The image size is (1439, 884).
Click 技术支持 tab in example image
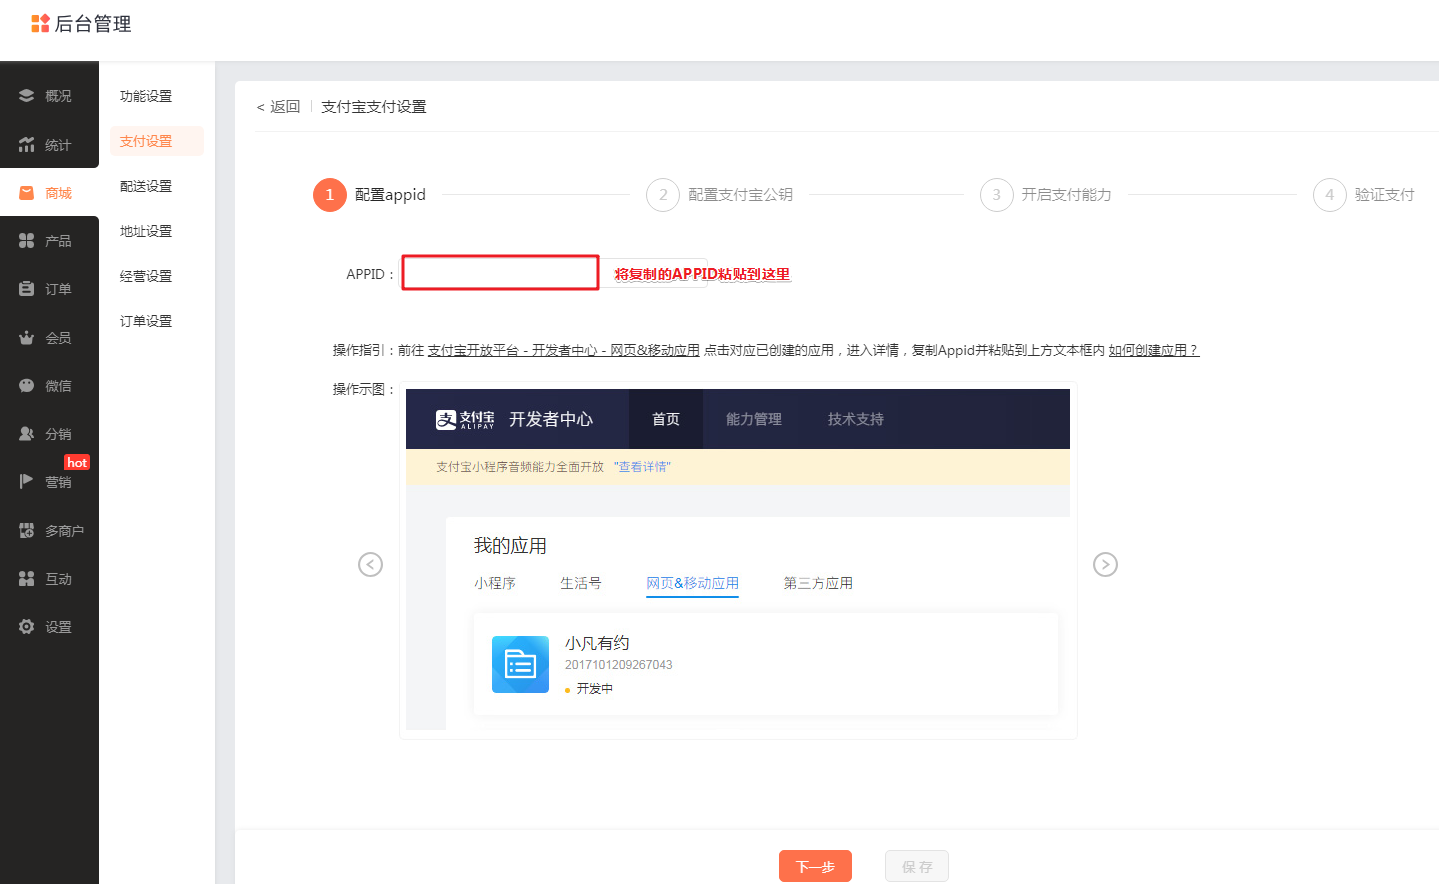(856, 419)
